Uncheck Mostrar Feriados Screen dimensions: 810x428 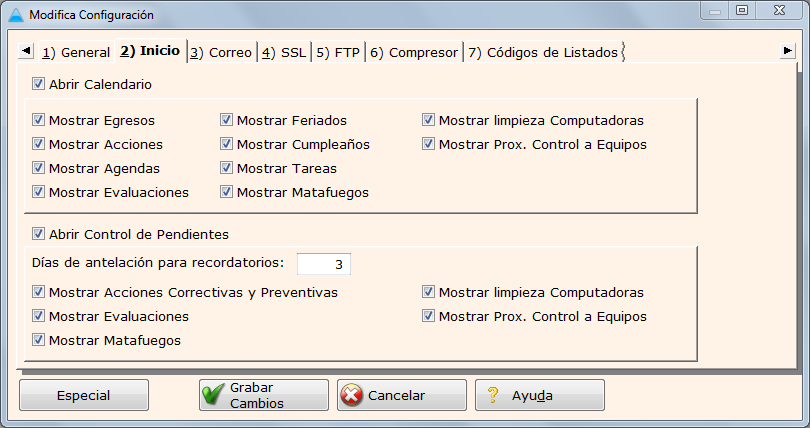(227, 120)
